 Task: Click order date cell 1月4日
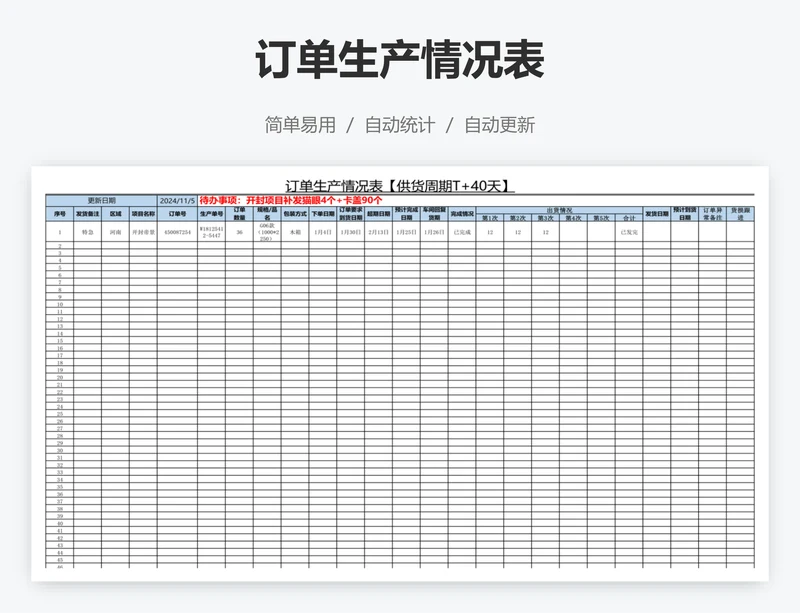(x=323, y=232)
